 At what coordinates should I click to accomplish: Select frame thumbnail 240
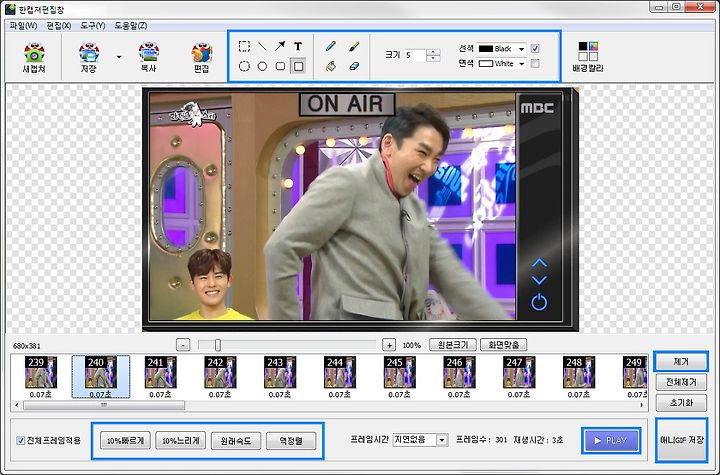point(101,376)
